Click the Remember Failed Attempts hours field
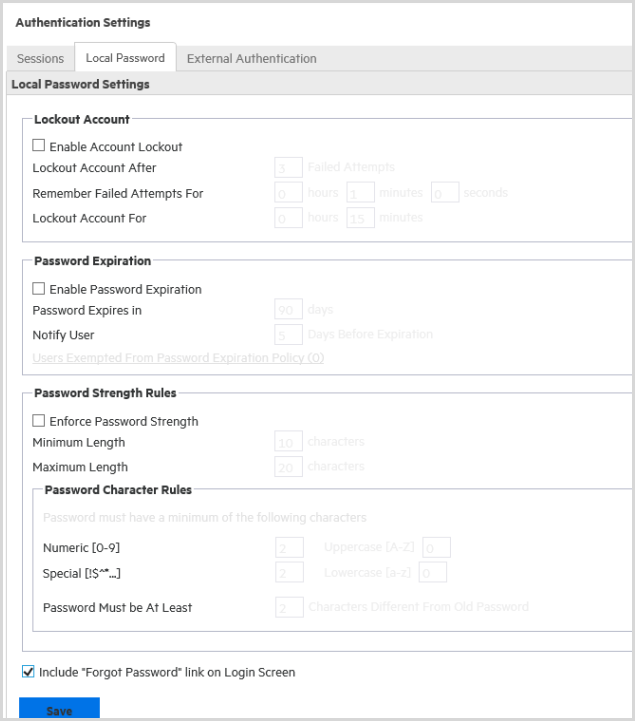635x721 pixels. click(x=288, y=193)
